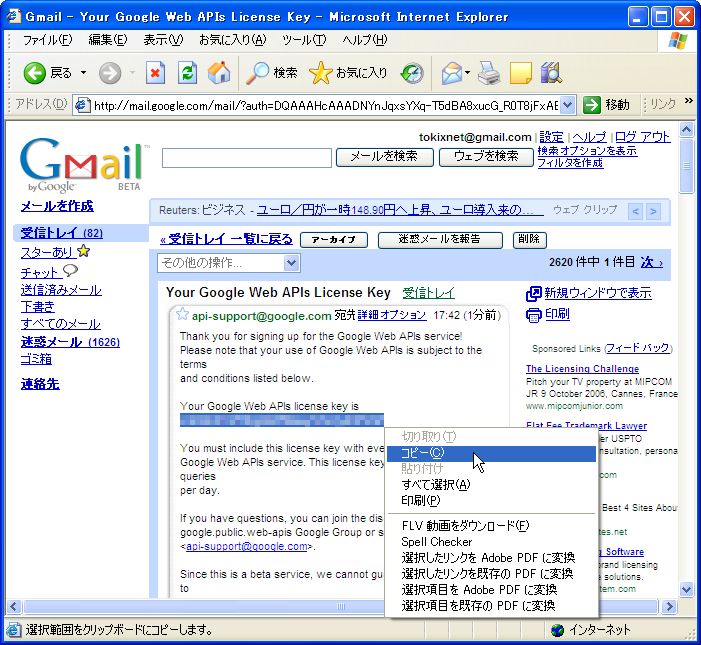
Task: Select 印刷(P) in the context menu
Action: [x=491, y=500]
